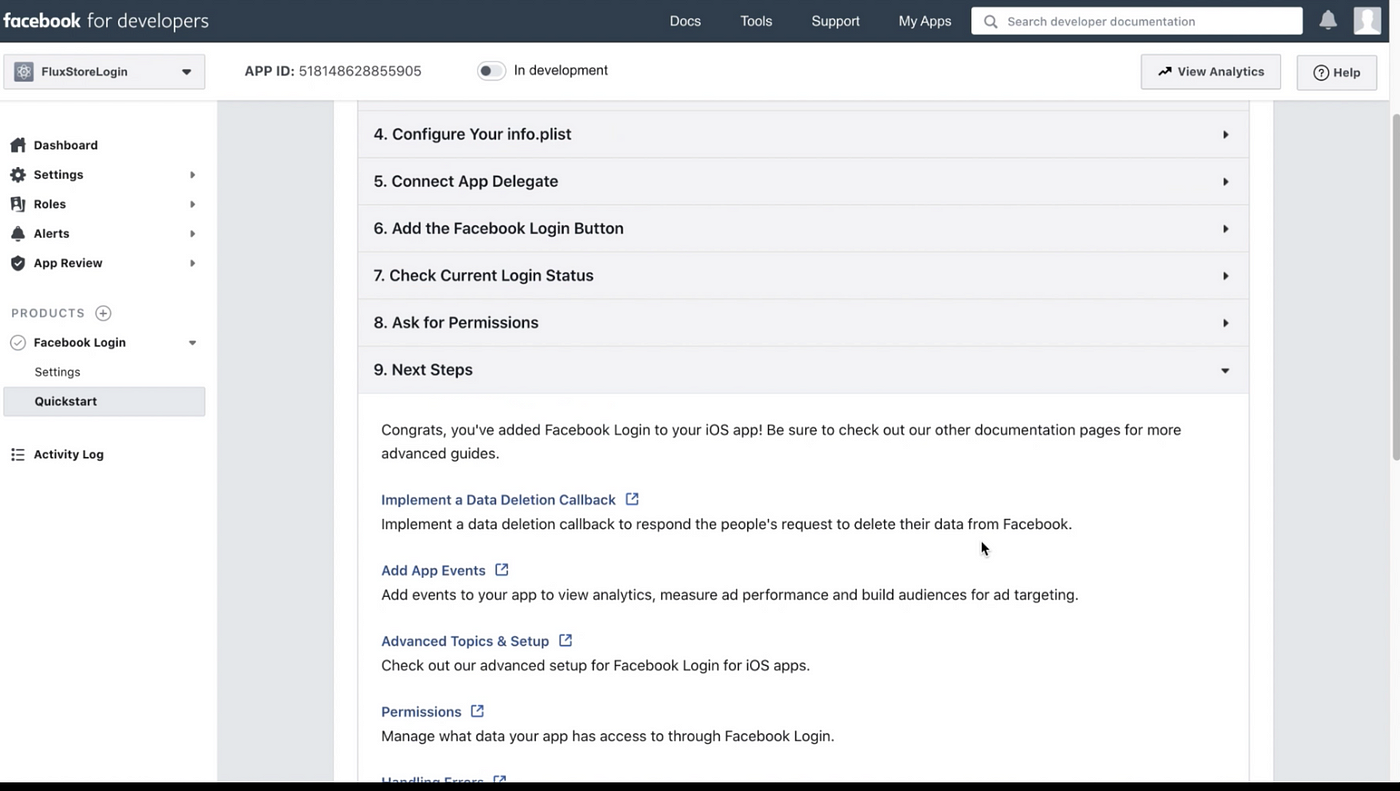The image size is (1400, 791).
Task: Click the Activity Log list icon
Action: [x=18, y=454]
